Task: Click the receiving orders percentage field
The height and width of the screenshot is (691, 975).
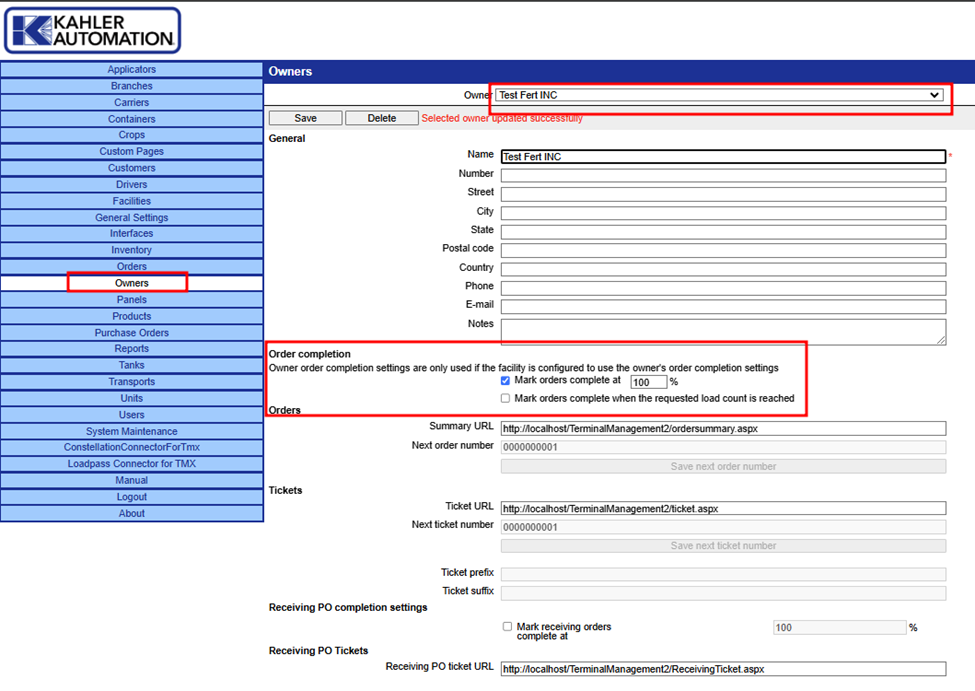Action: pos(839,628)
